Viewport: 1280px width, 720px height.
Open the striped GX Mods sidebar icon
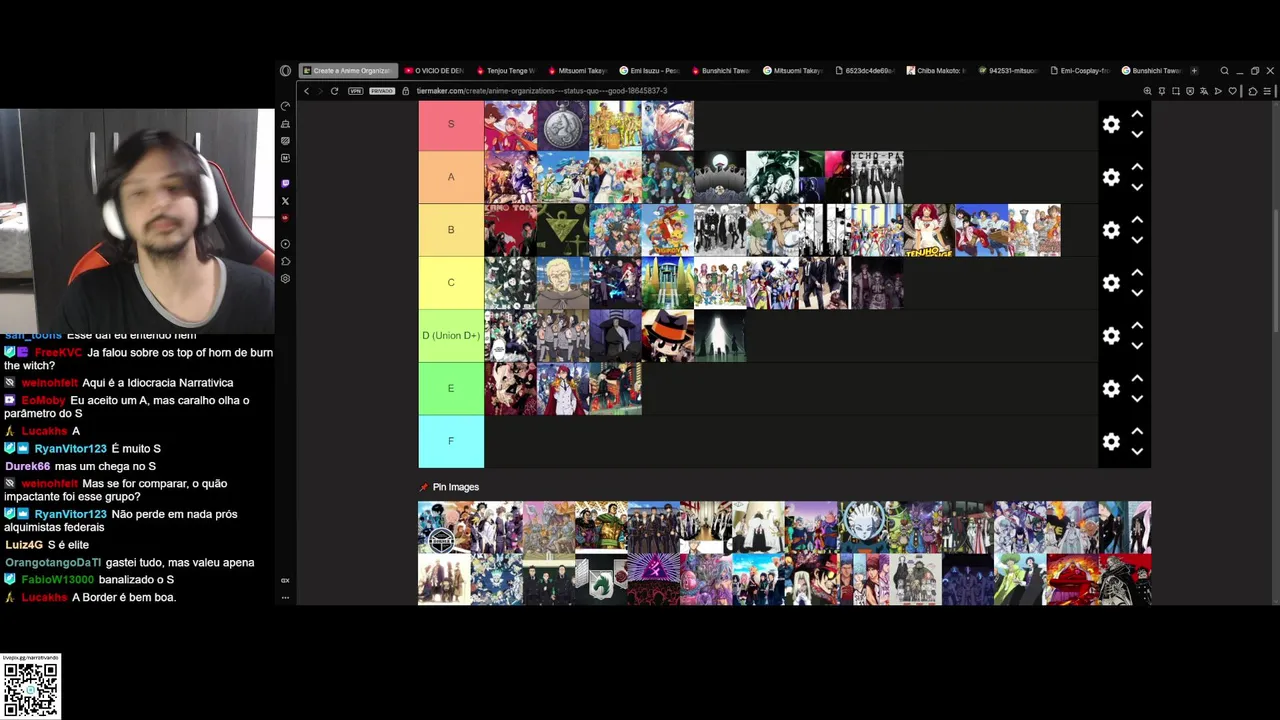coord(285,141)
